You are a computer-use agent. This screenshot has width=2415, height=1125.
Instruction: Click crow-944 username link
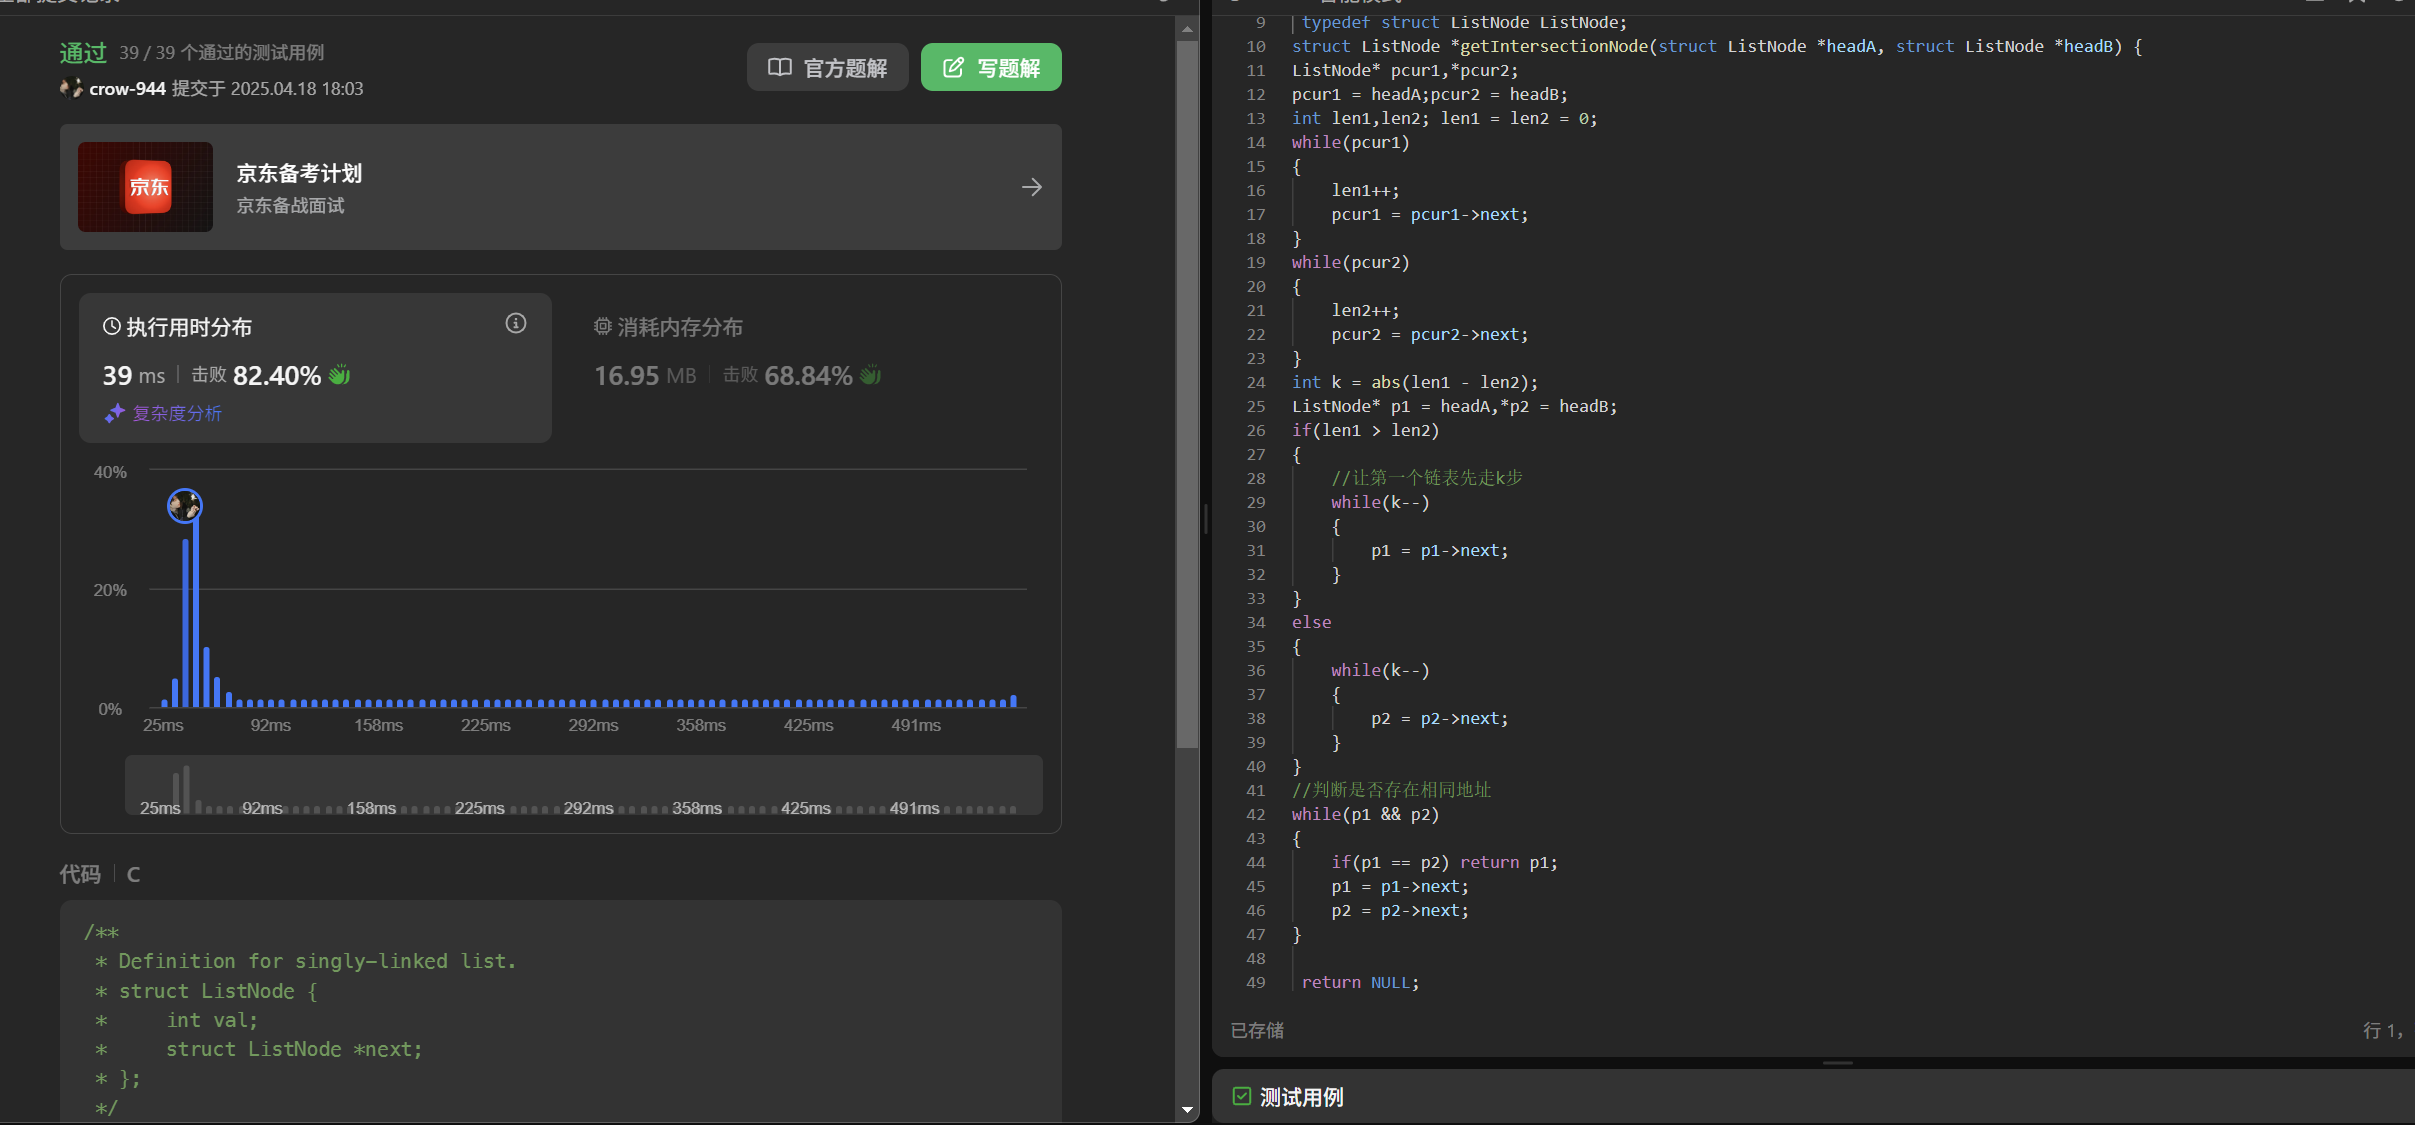click(127, 89)
